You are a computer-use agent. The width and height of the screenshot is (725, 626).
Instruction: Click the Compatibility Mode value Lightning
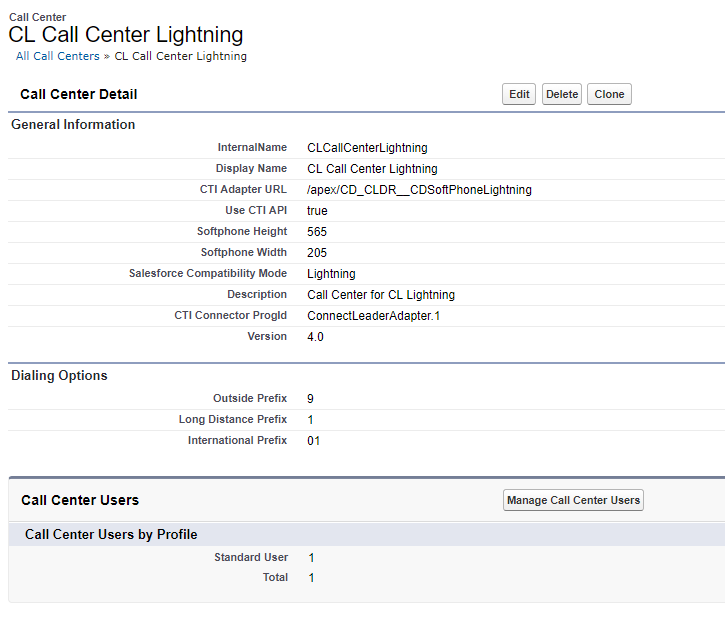(331, 274)
